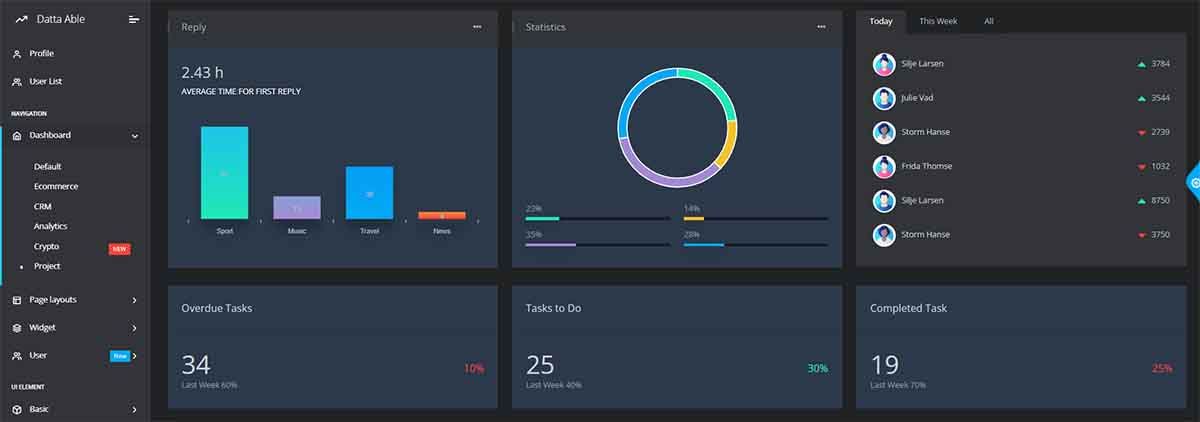The image size is (1200, 422).
Task: Switch to the This Week tab
Action: click(938, 21)
